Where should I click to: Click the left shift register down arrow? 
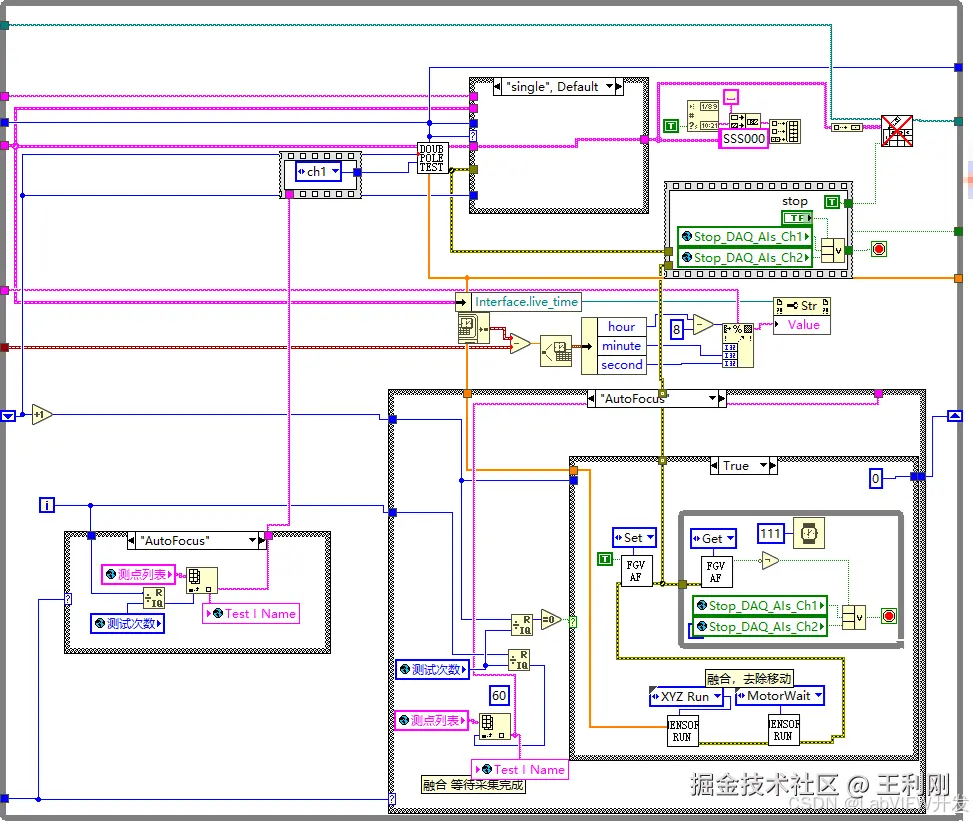coord(8,416)
